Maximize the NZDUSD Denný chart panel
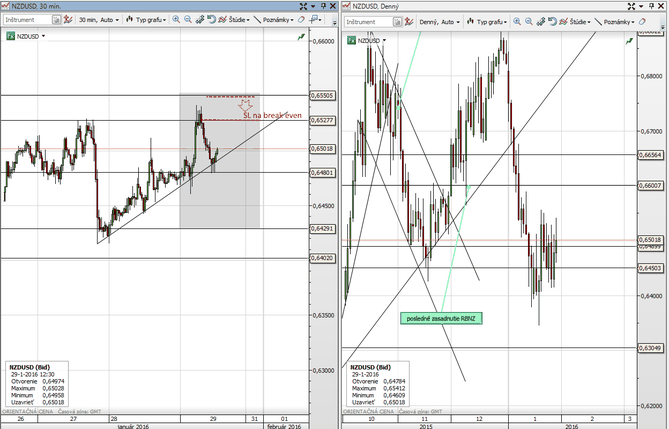Screen dimensions: 669x429 click(x=631, y=6)
